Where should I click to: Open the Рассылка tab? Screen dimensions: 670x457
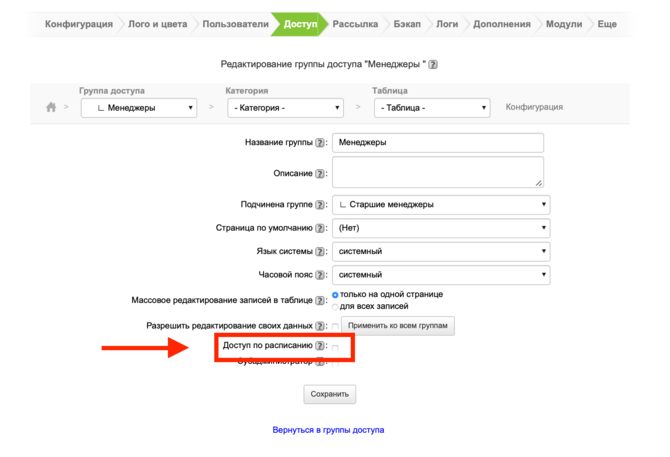click(355, 23)
